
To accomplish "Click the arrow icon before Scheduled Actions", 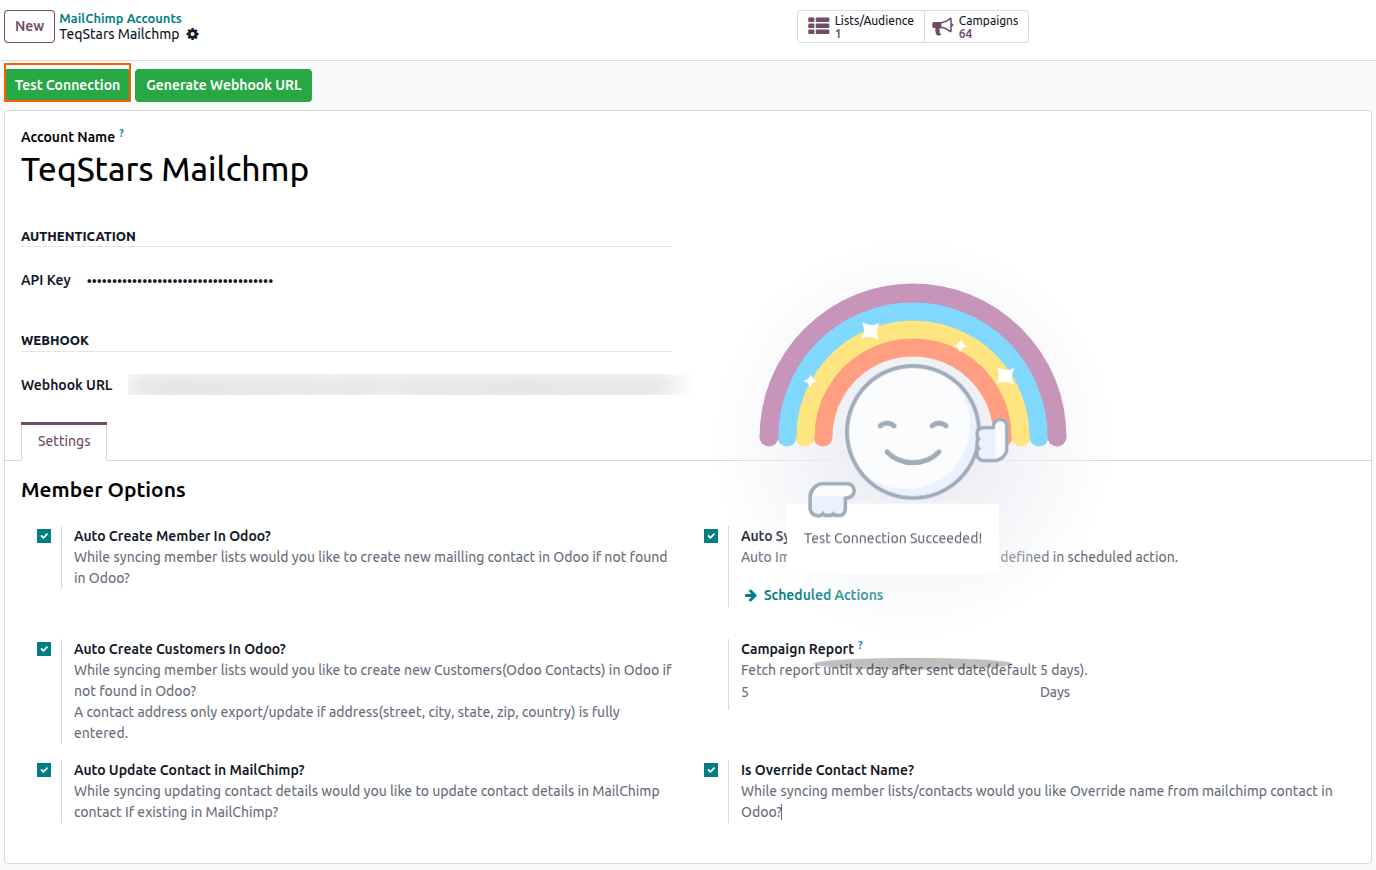I will coord(751,595).
